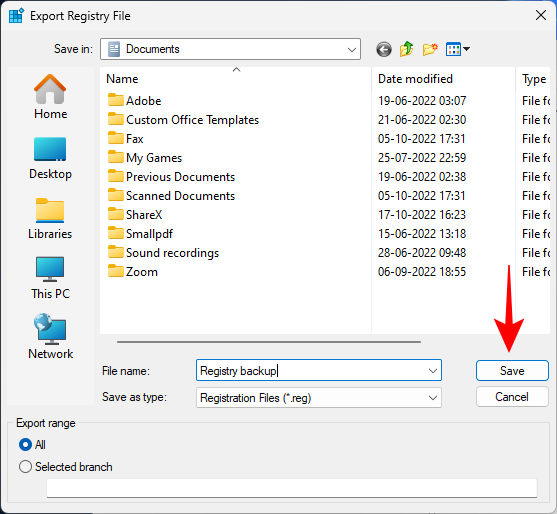
Task: Cancel the export dialog
Action: [512, 397]
